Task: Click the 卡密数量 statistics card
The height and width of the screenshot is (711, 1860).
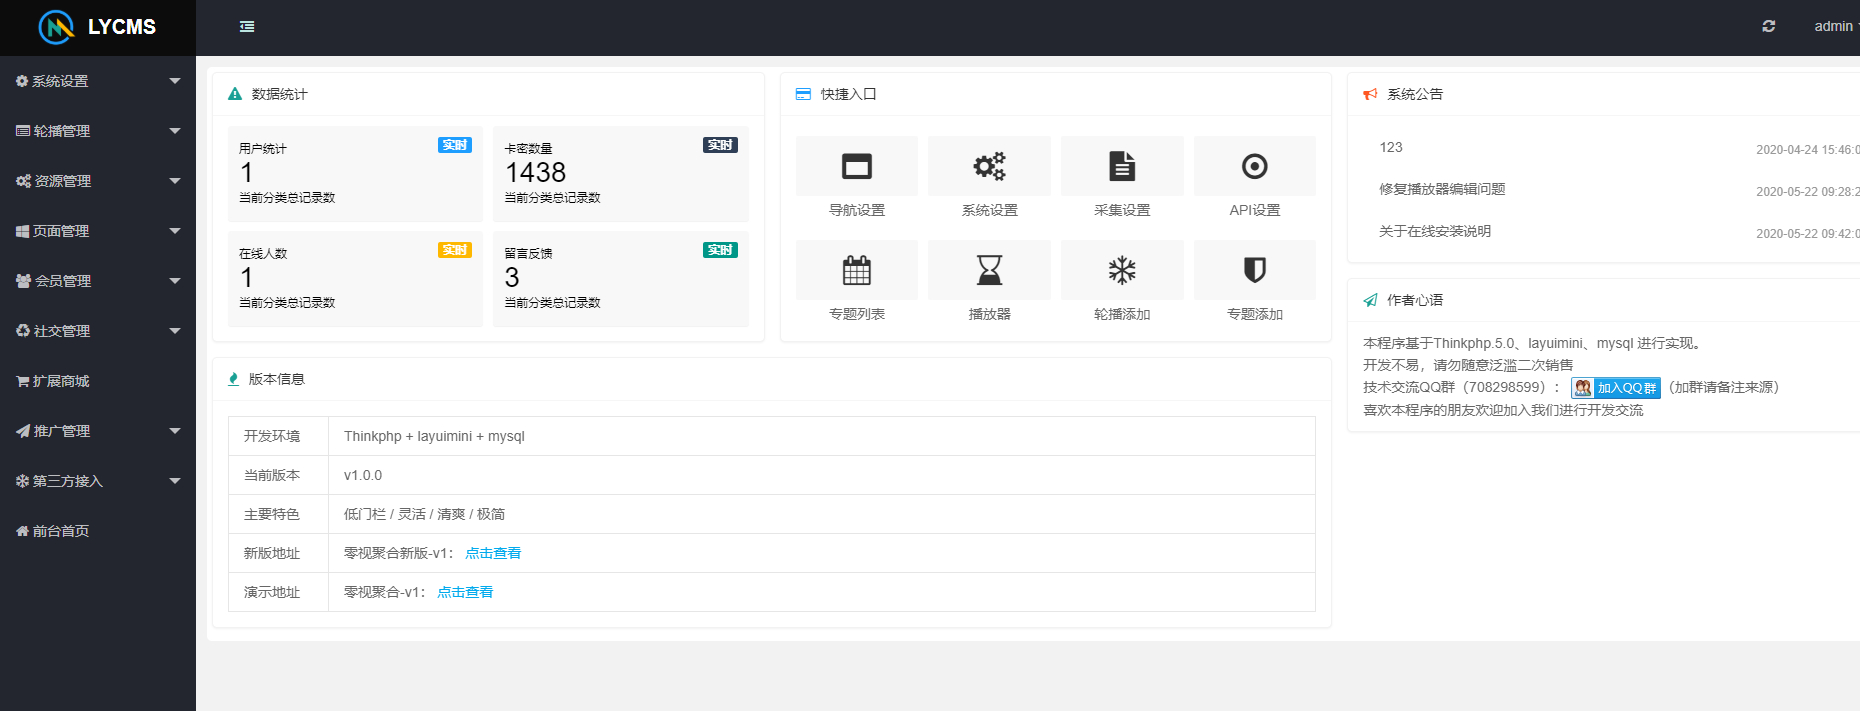Action: (621, 174)
